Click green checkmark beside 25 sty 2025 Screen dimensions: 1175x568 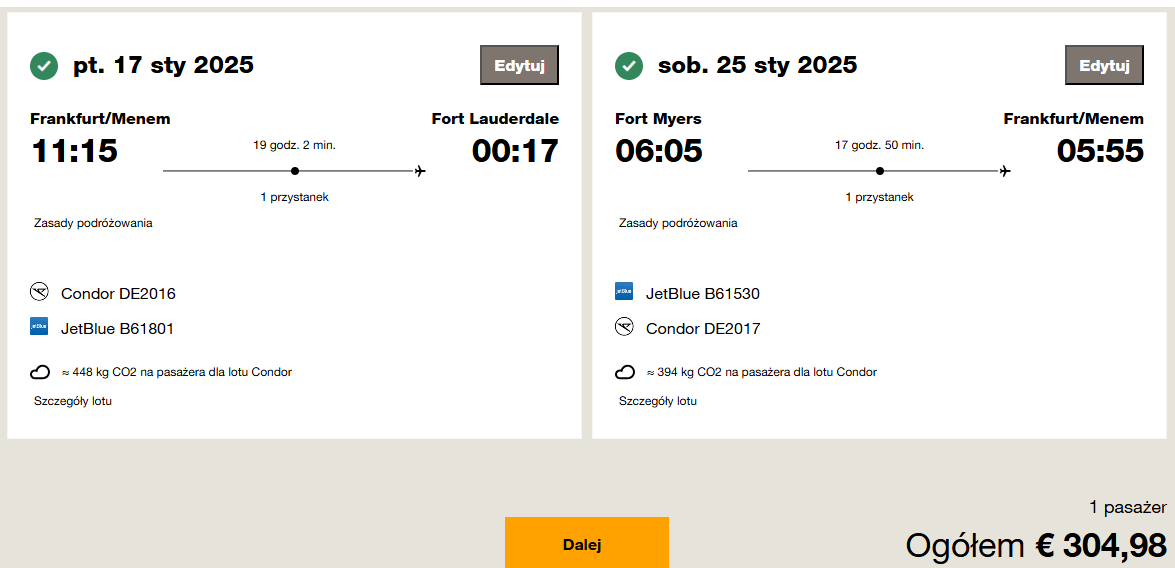[x=629, y=66]
